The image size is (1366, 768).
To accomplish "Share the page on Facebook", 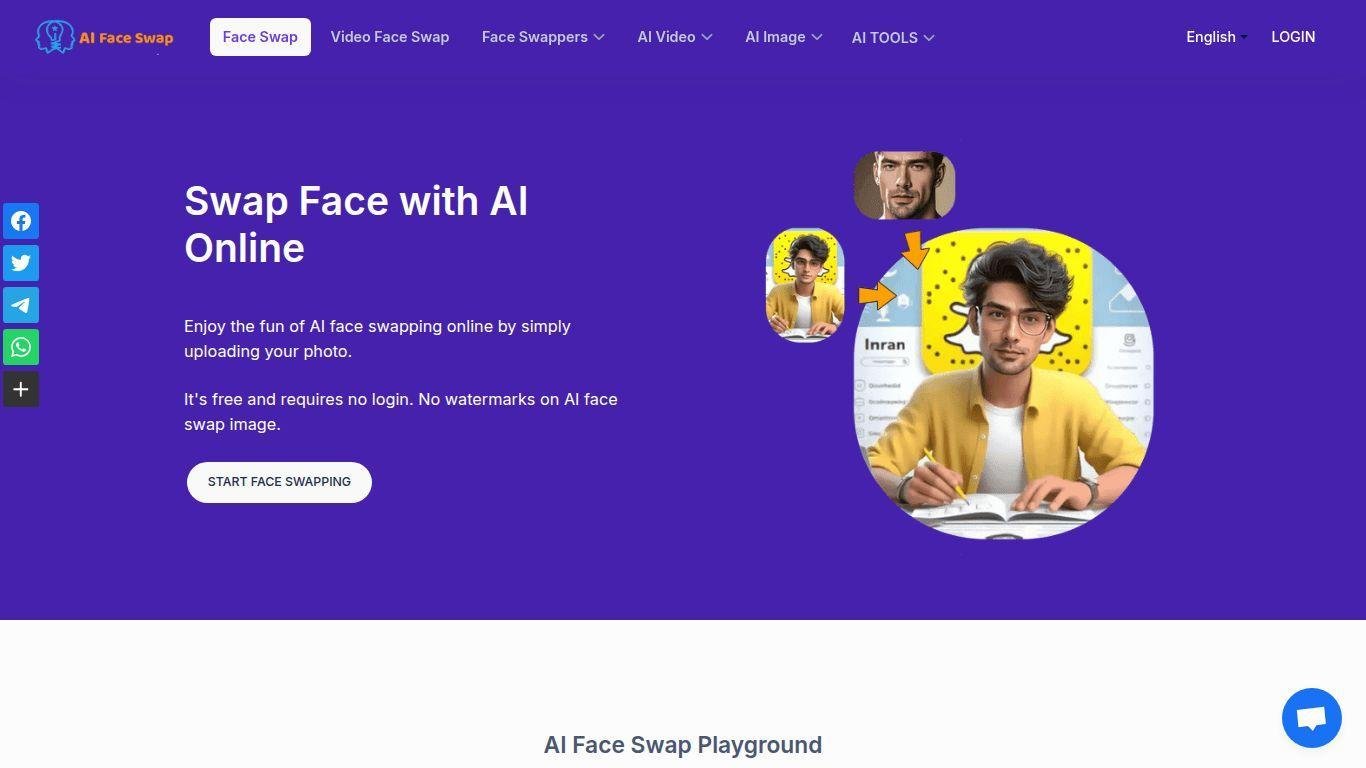I will tap(21, 221).
